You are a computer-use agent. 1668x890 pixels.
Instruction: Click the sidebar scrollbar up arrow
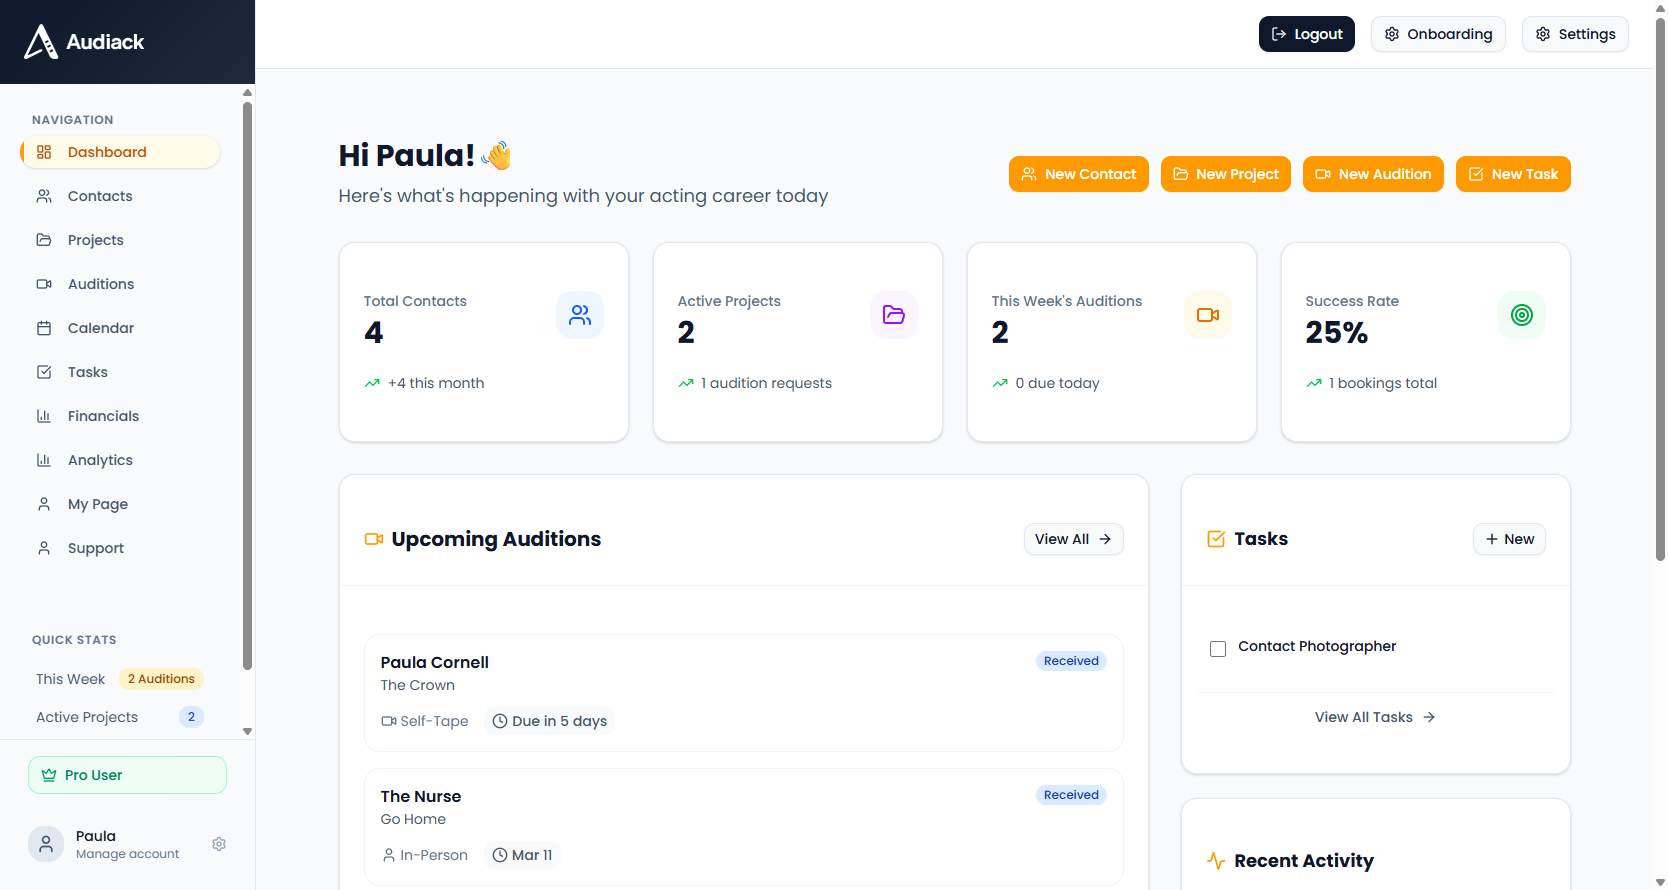click(247, 93)
